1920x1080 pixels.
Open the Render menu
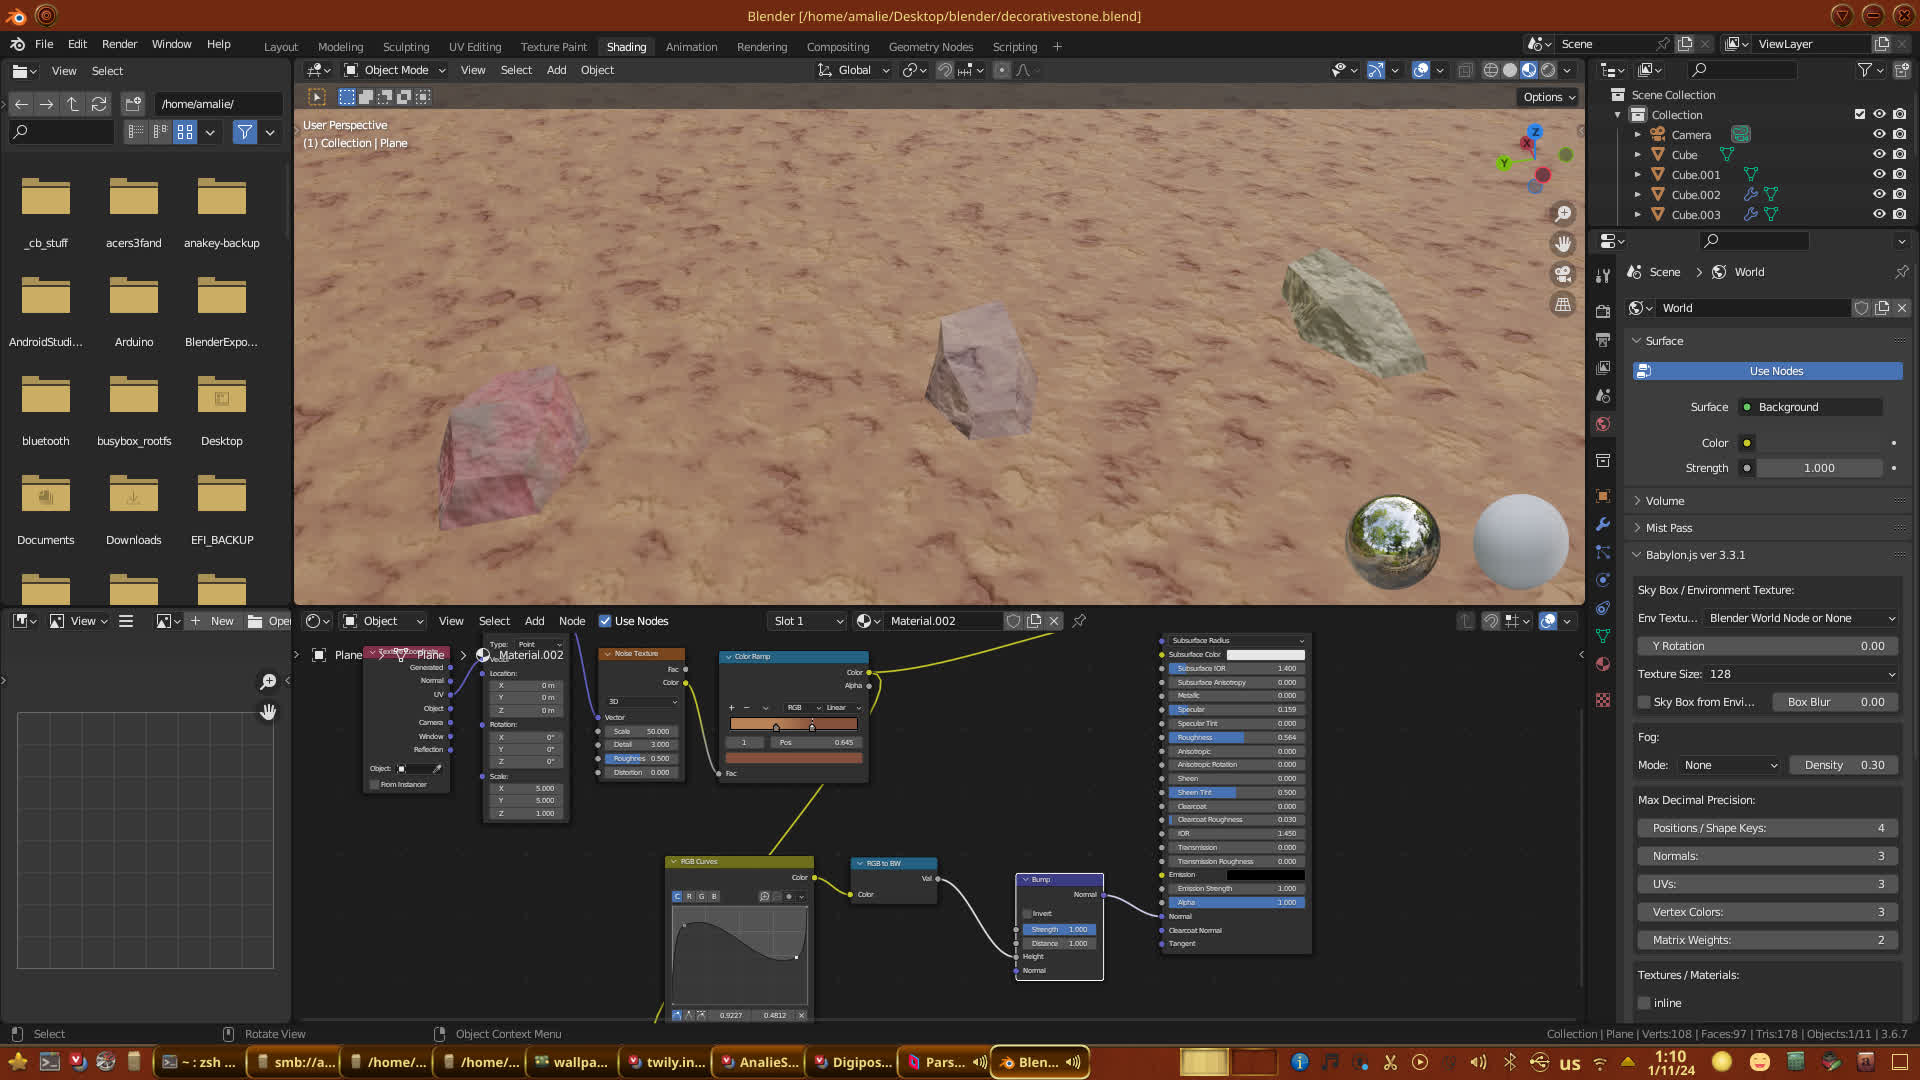[119, 44]
